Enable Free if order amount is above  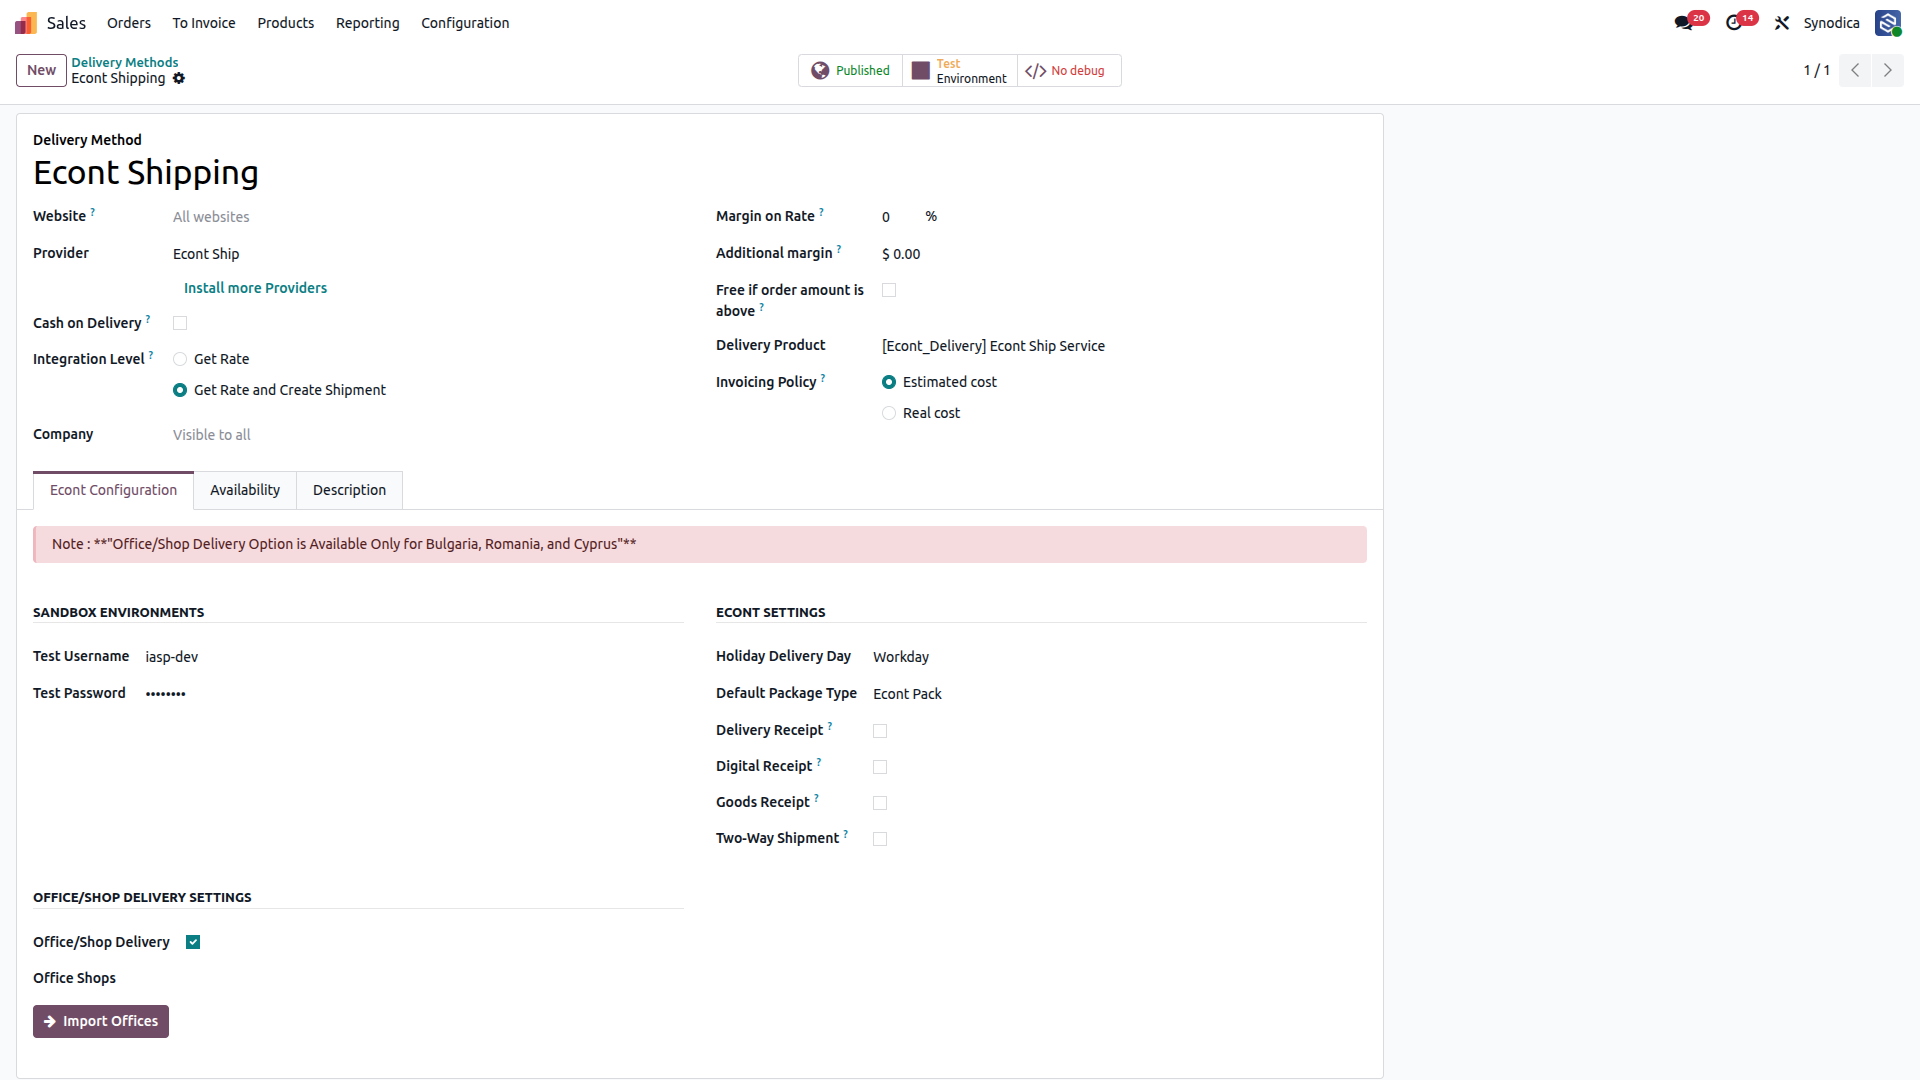889,290
